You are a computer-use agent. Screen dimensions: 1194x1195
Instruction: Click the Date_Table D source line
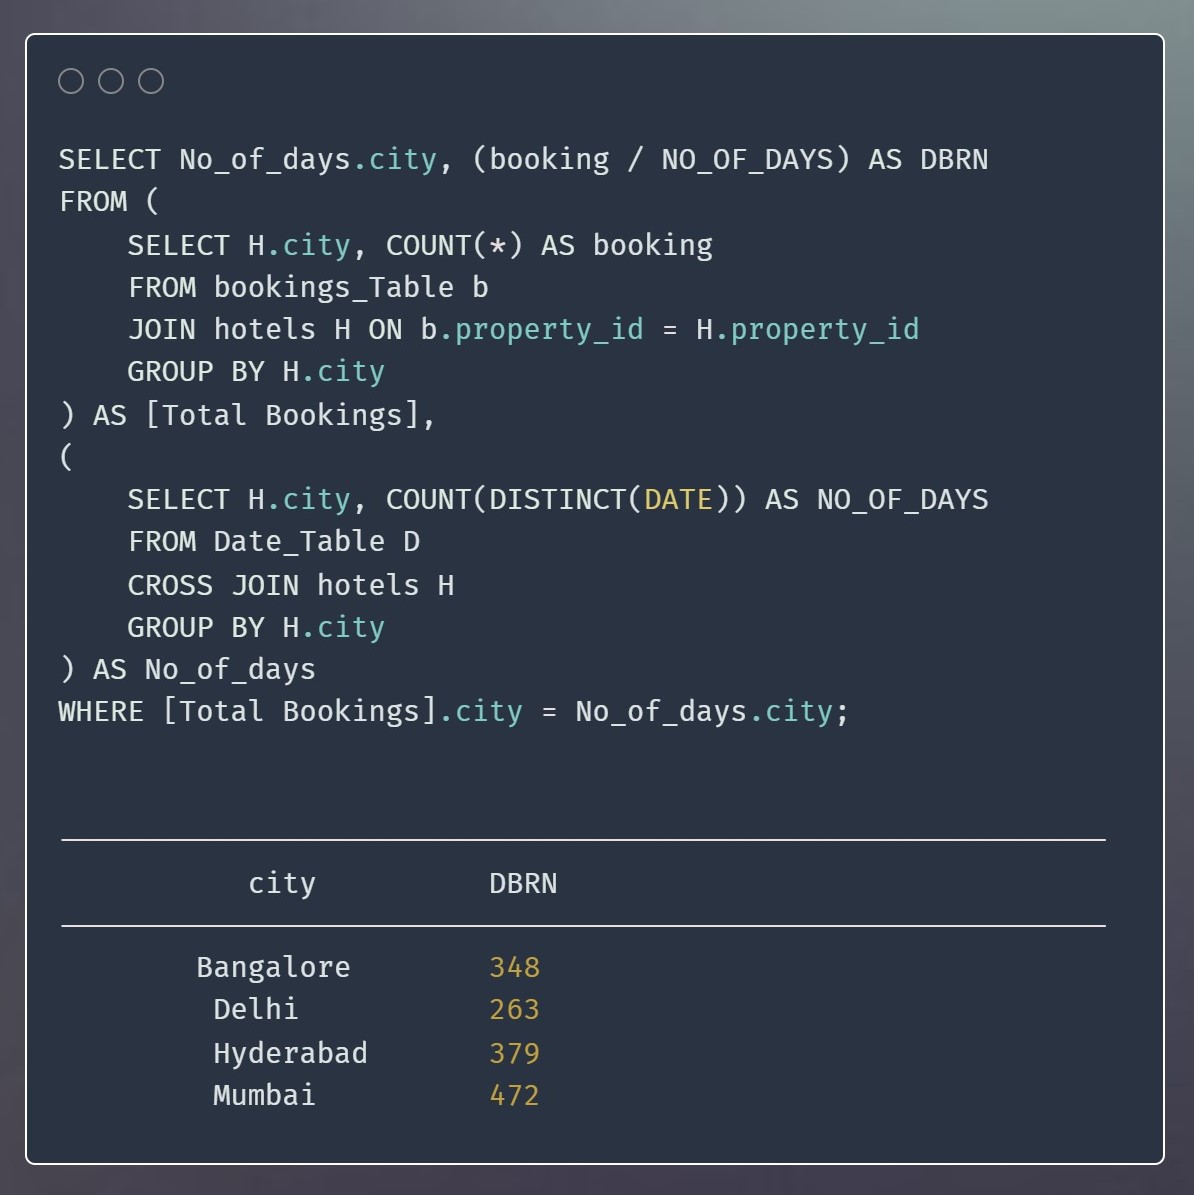point(273,542)
